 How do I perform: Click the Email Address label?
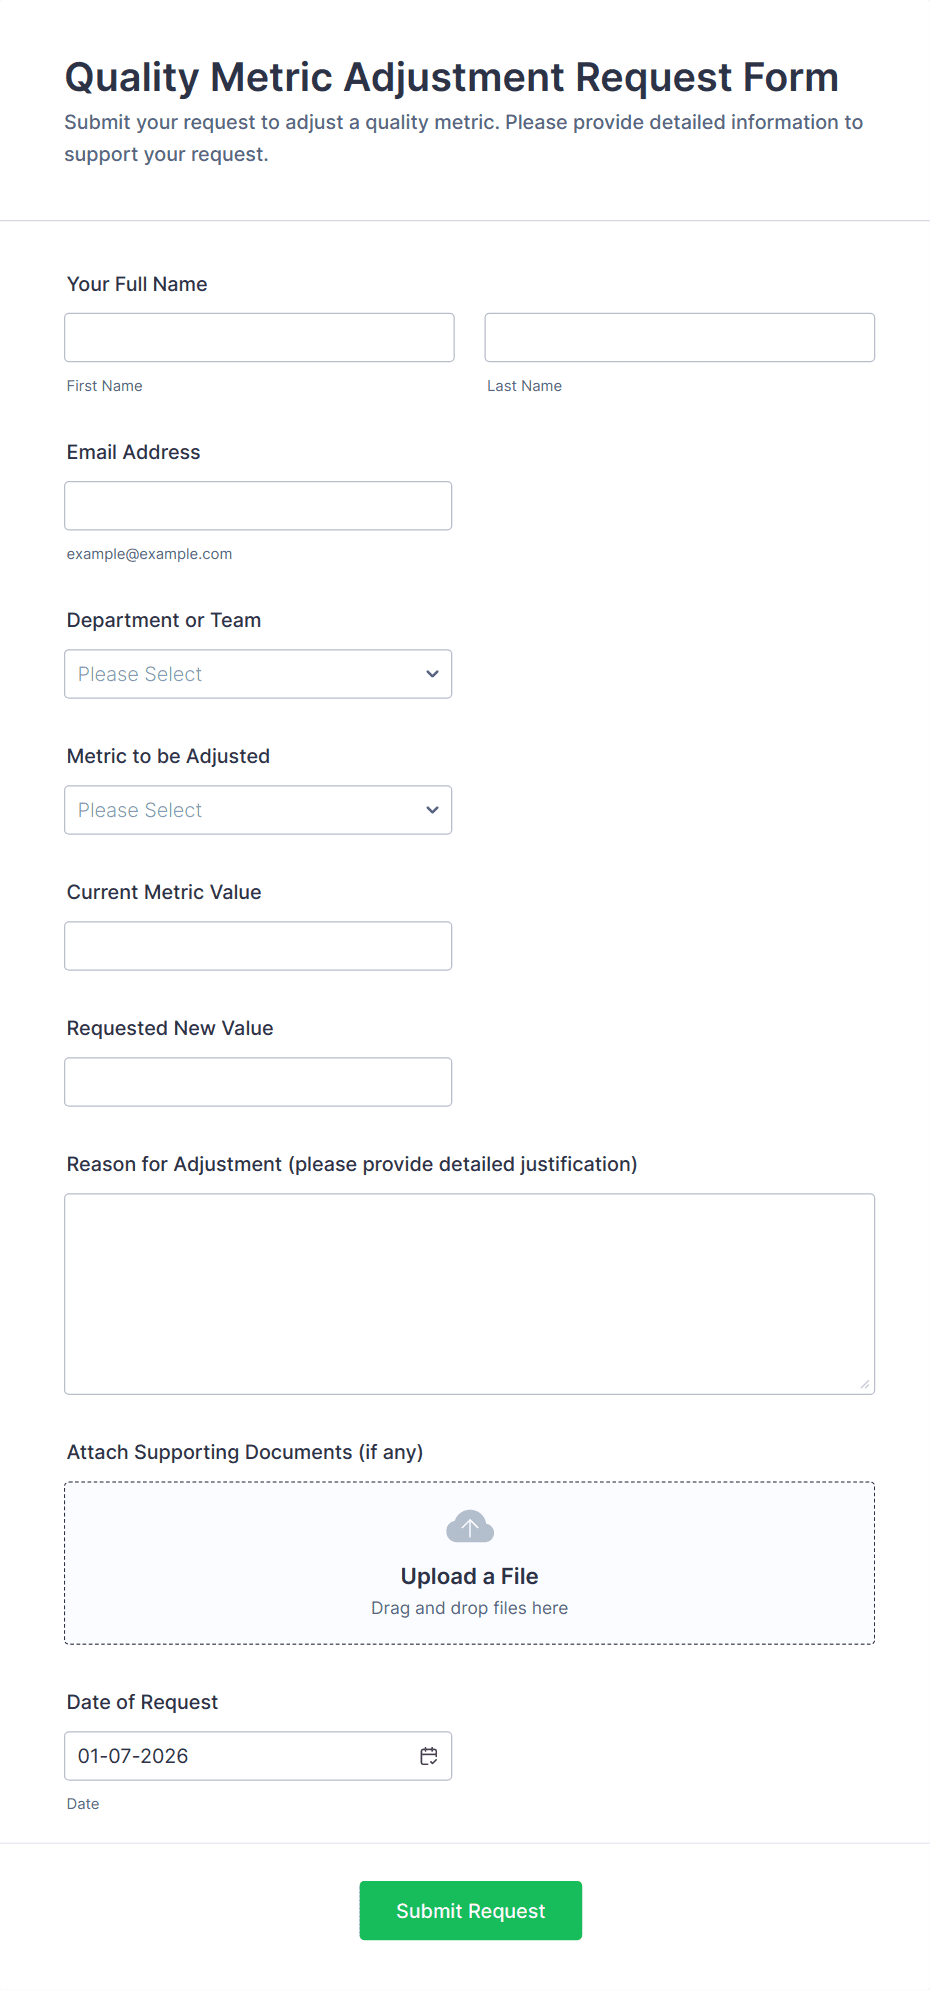[133, 452]
